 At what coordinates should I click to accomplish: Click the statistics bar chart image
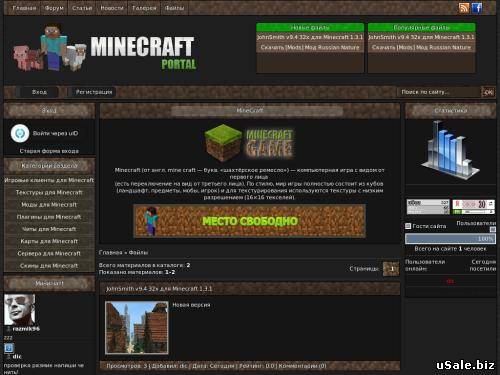coord(450,150)
